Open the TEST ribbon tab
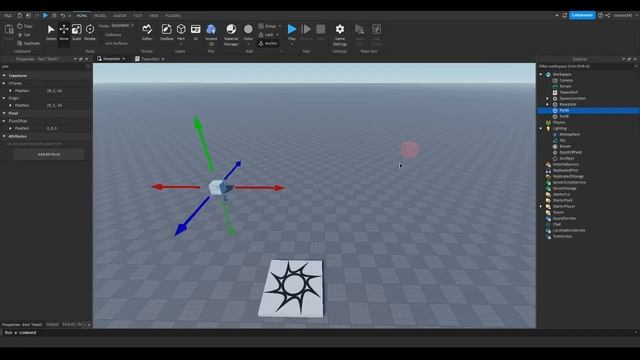640x360 pixels. [138, 16]
